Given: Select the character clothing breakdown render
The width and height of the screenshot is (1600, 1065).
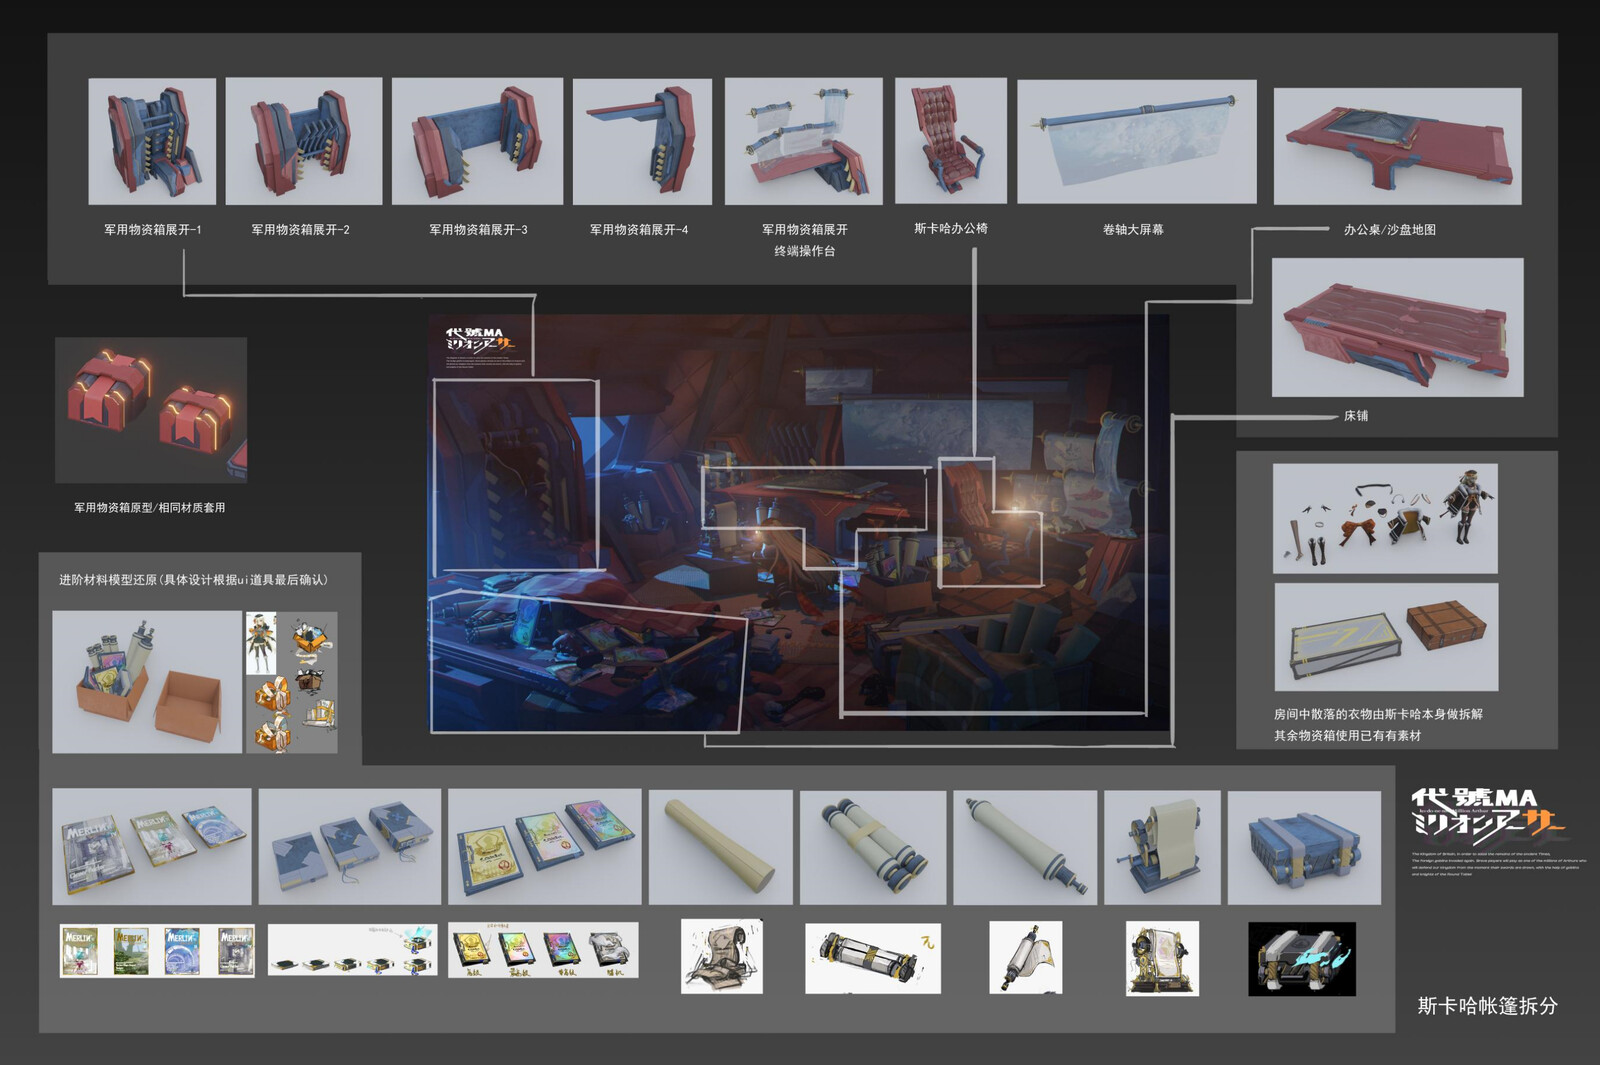Looking at the screenshot, I should [x=1385, y=518].
